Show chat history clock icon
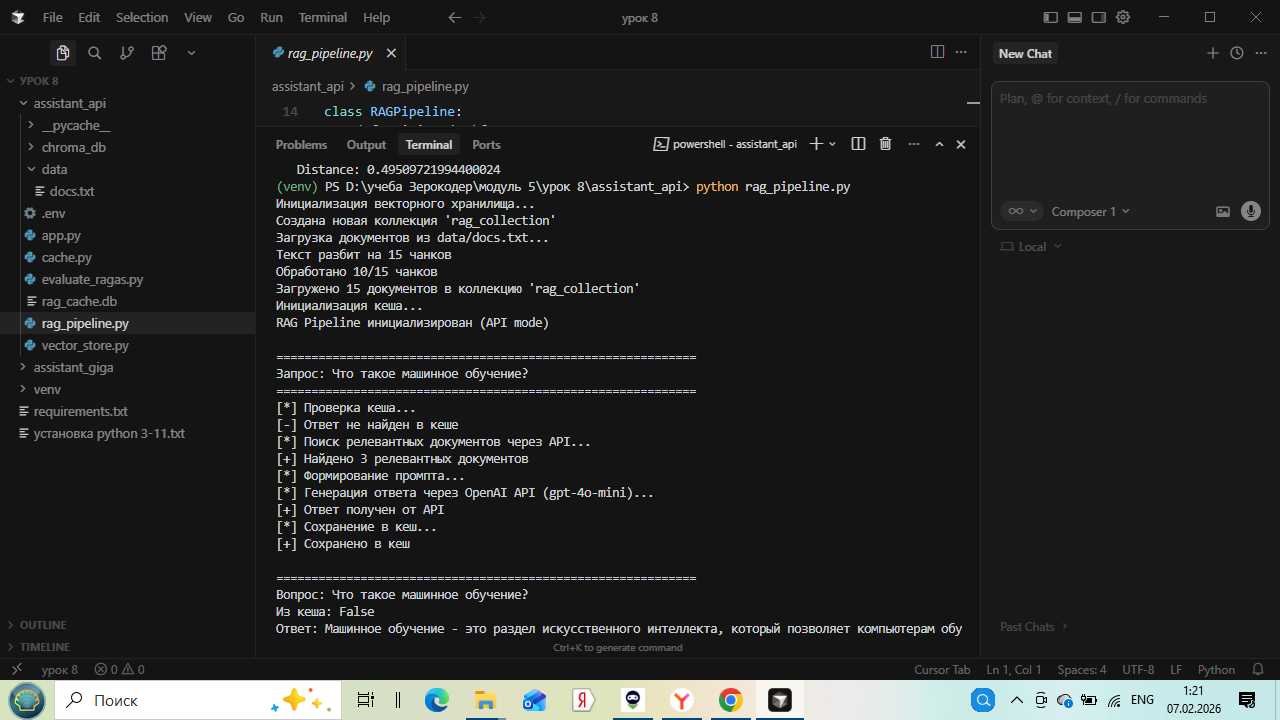The height and width of the screenshot is (720, 1280). [1237, 53]
